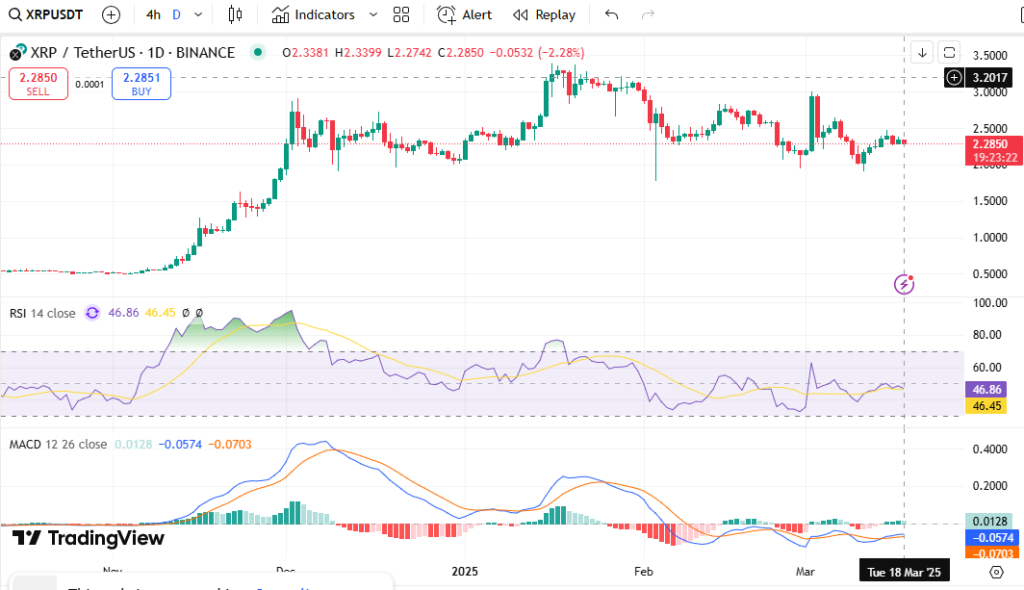
Task: Click the red 2.2850 current price label
Action: click(x=994, y=150)
